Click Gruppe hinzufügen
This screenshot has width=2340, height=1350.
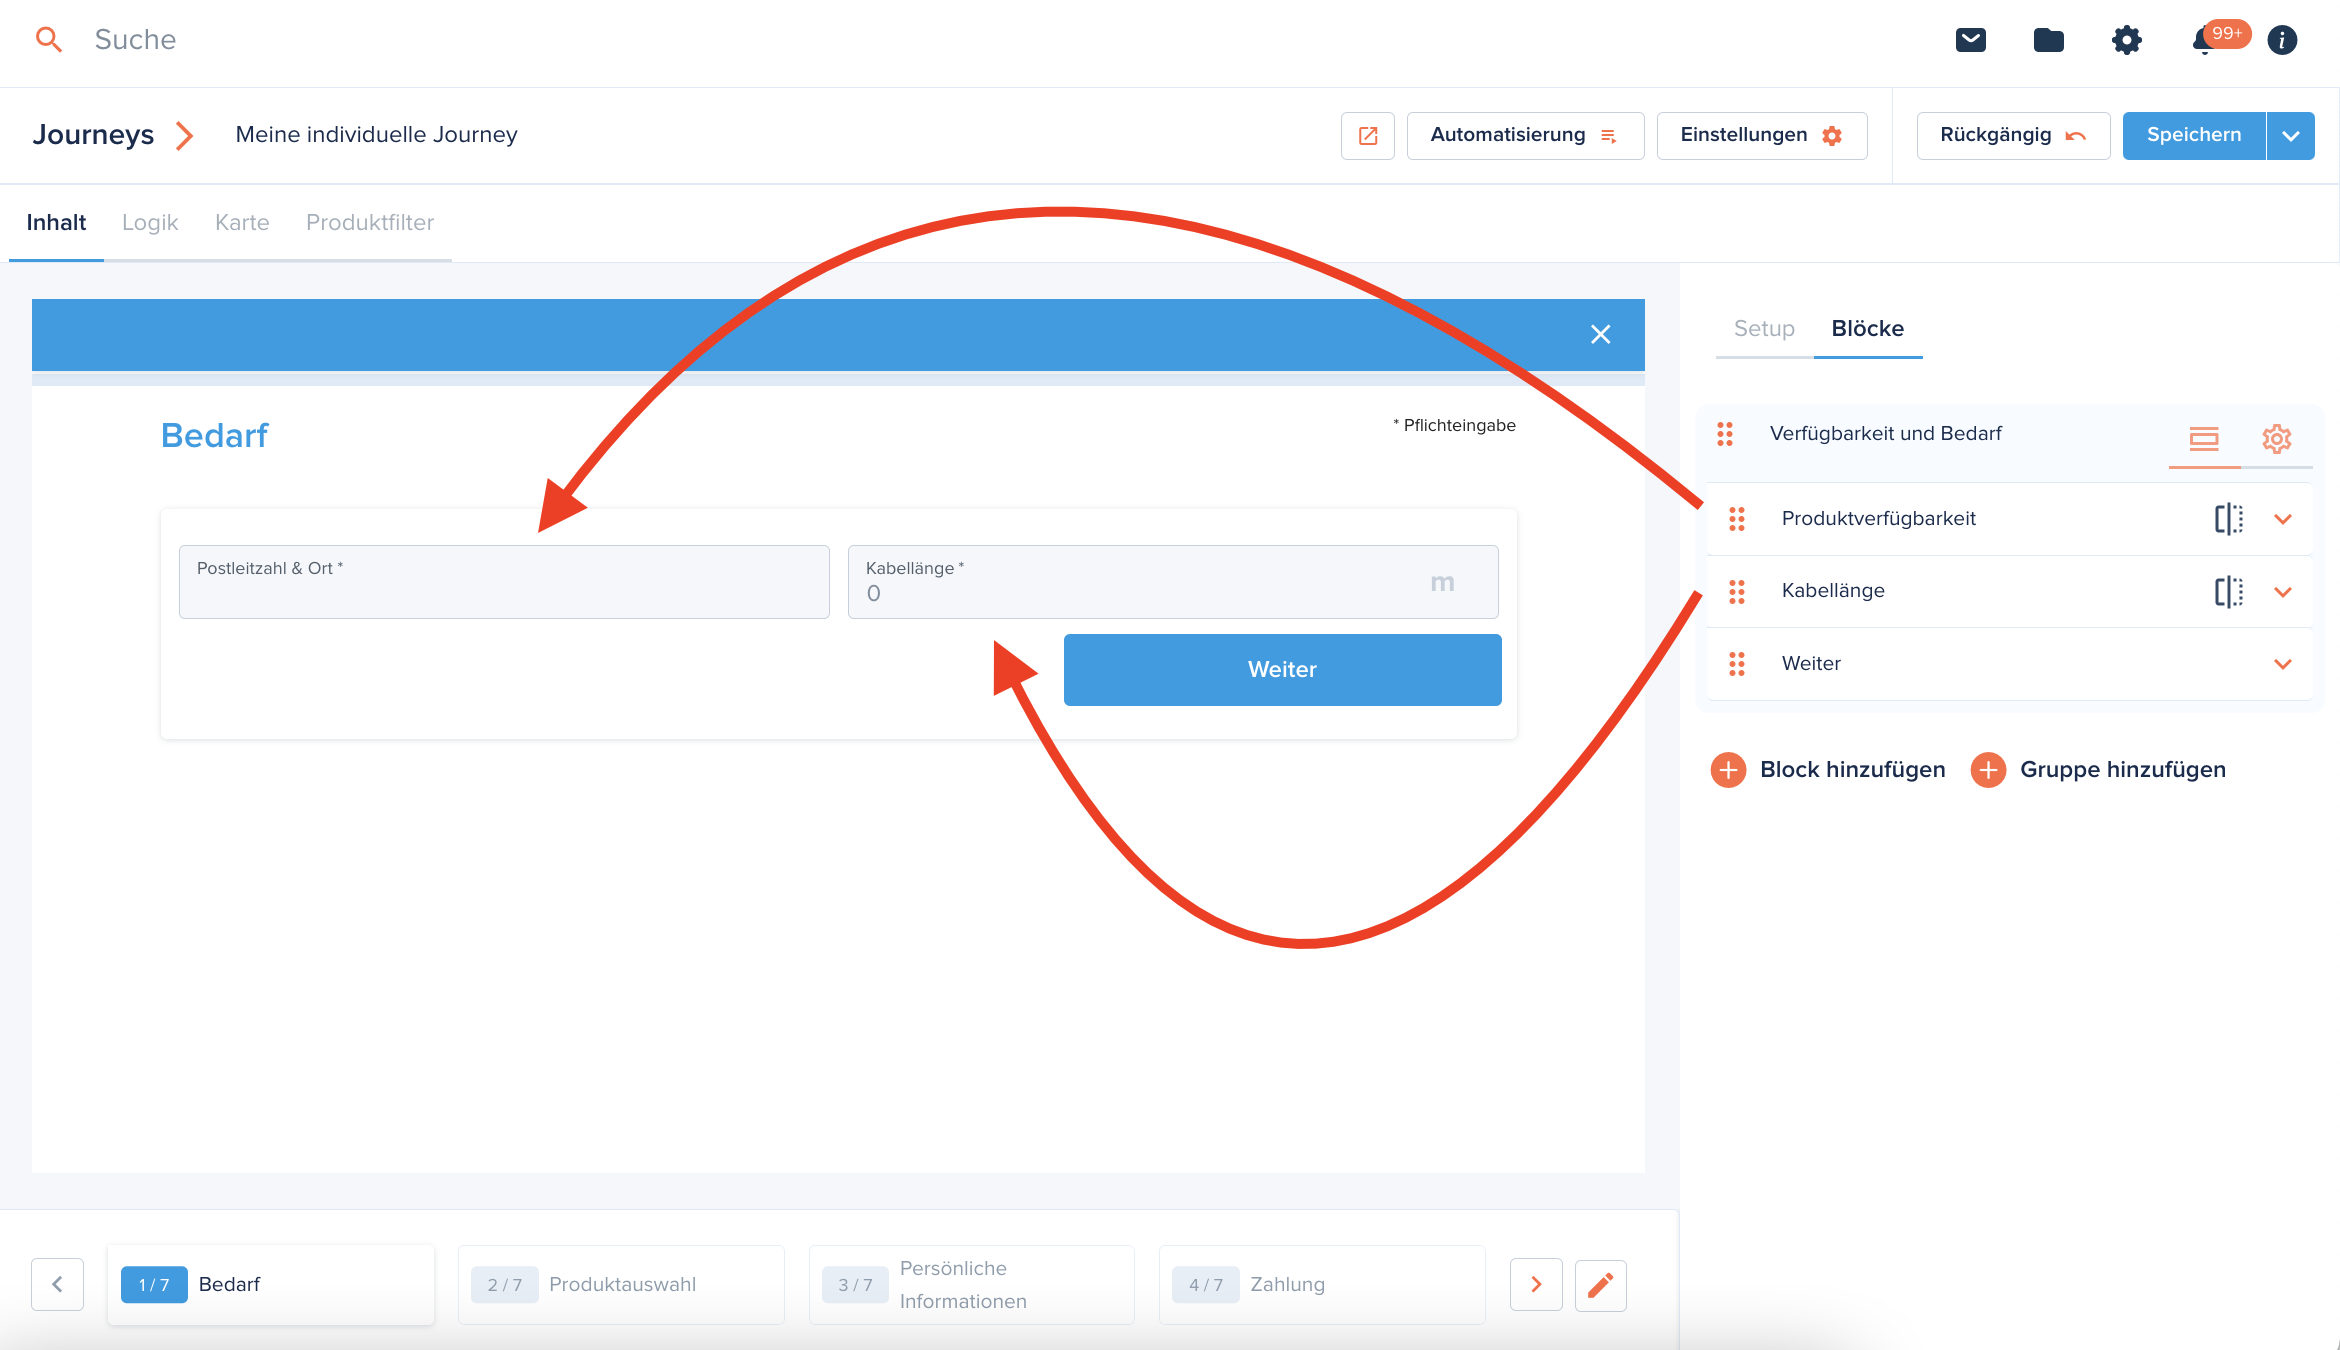pyautogui.click(x=2099, y=770)
